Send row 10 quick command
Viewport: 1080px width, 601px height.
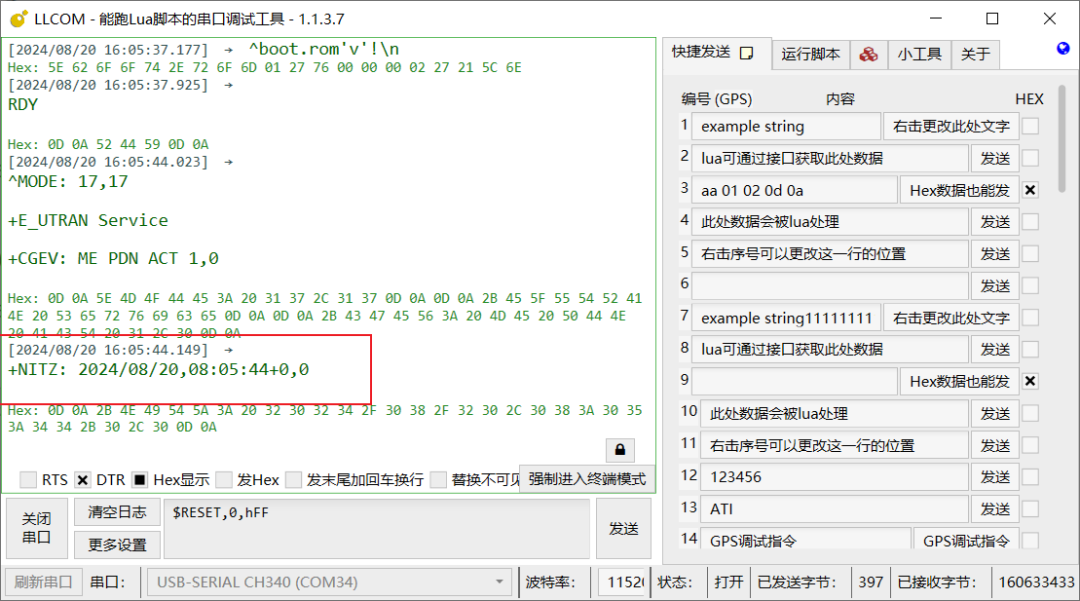coord(995,413)
